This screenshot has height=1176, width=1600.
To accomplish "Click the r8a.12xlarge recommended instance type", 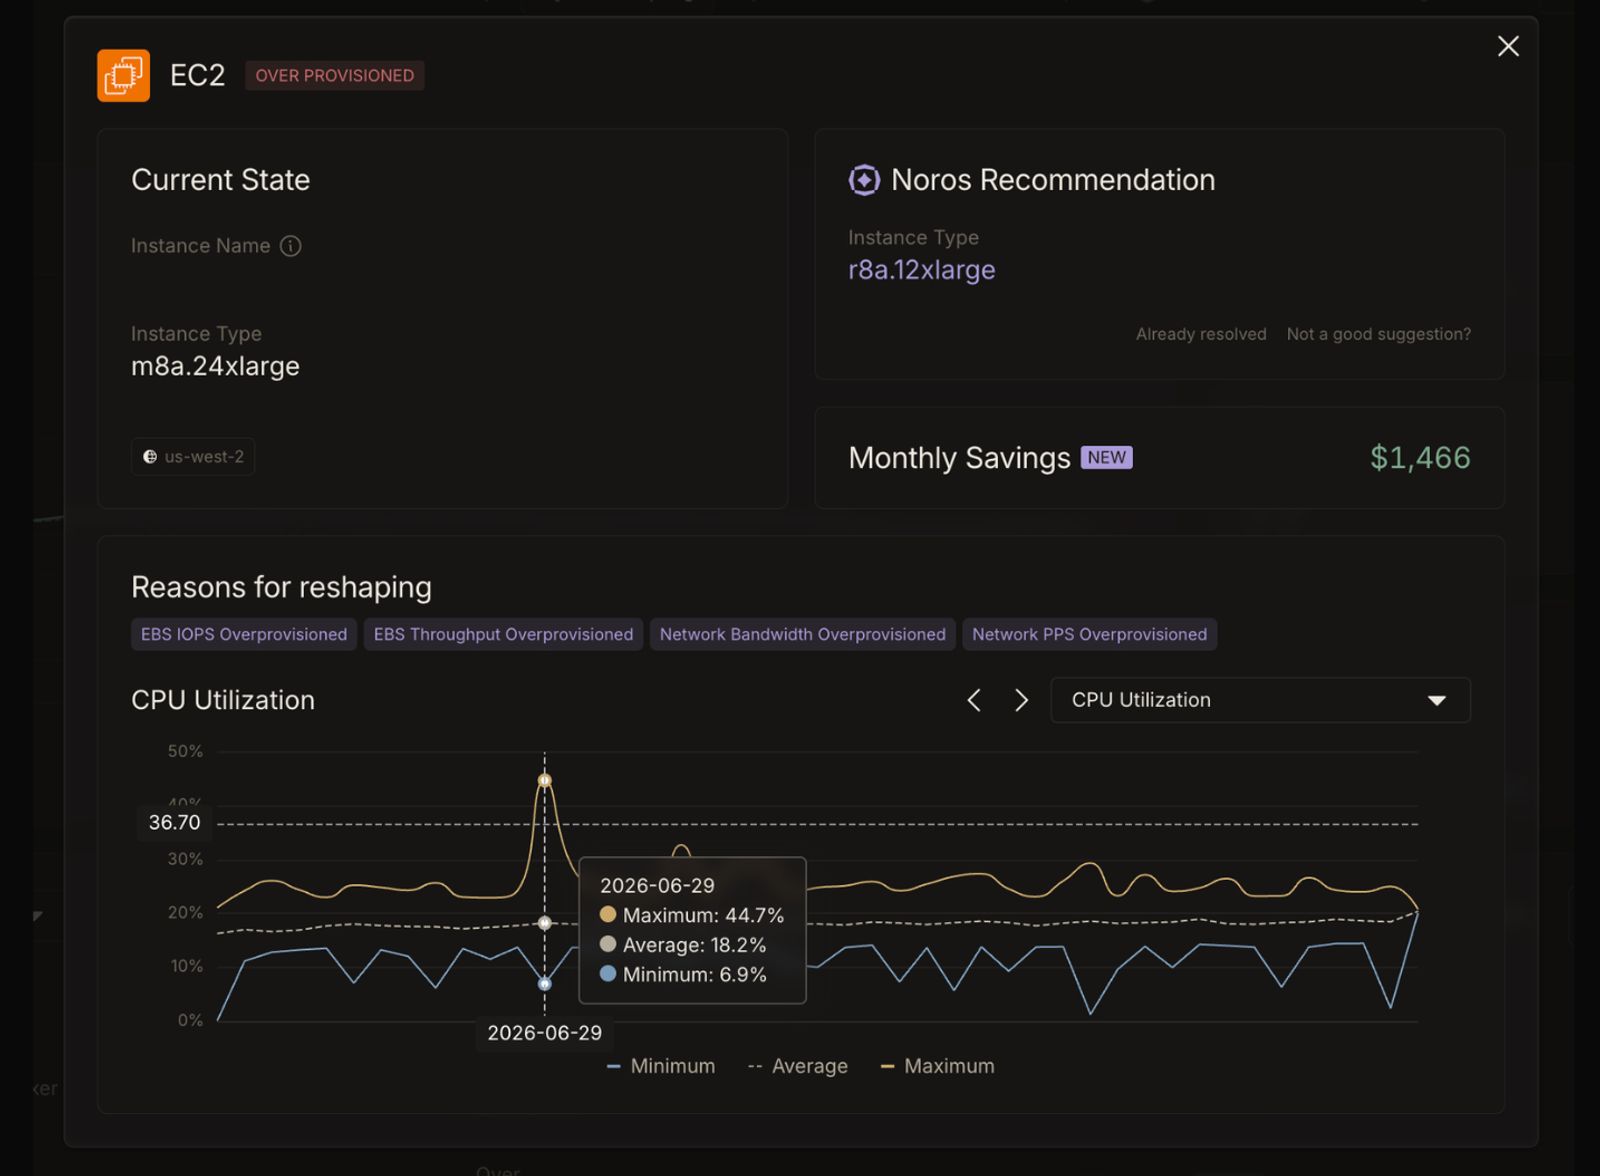I will 922,270.
